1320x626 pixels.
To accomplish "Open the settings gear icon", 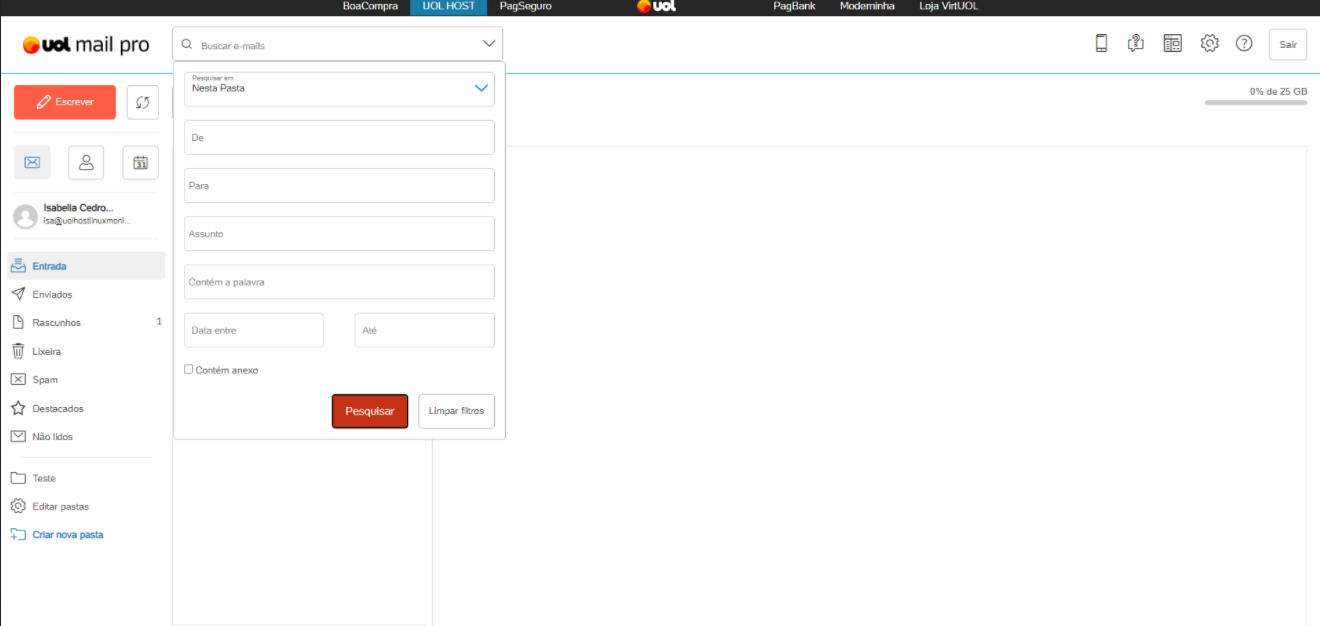I will pos(1209,43).
